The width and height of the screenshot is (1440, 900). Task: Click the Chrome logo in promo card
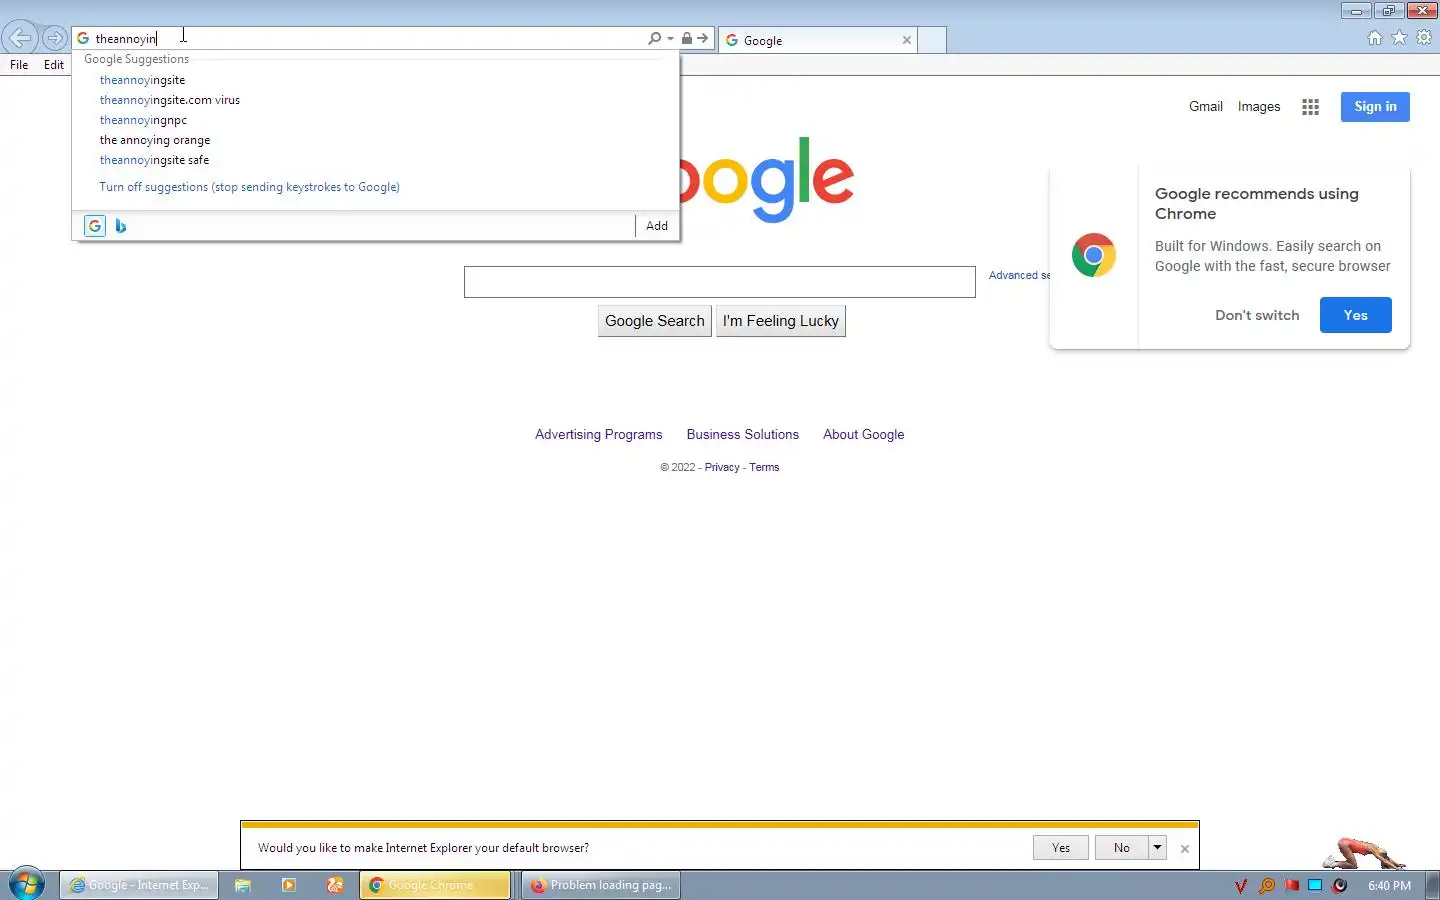click(1093, 255)
